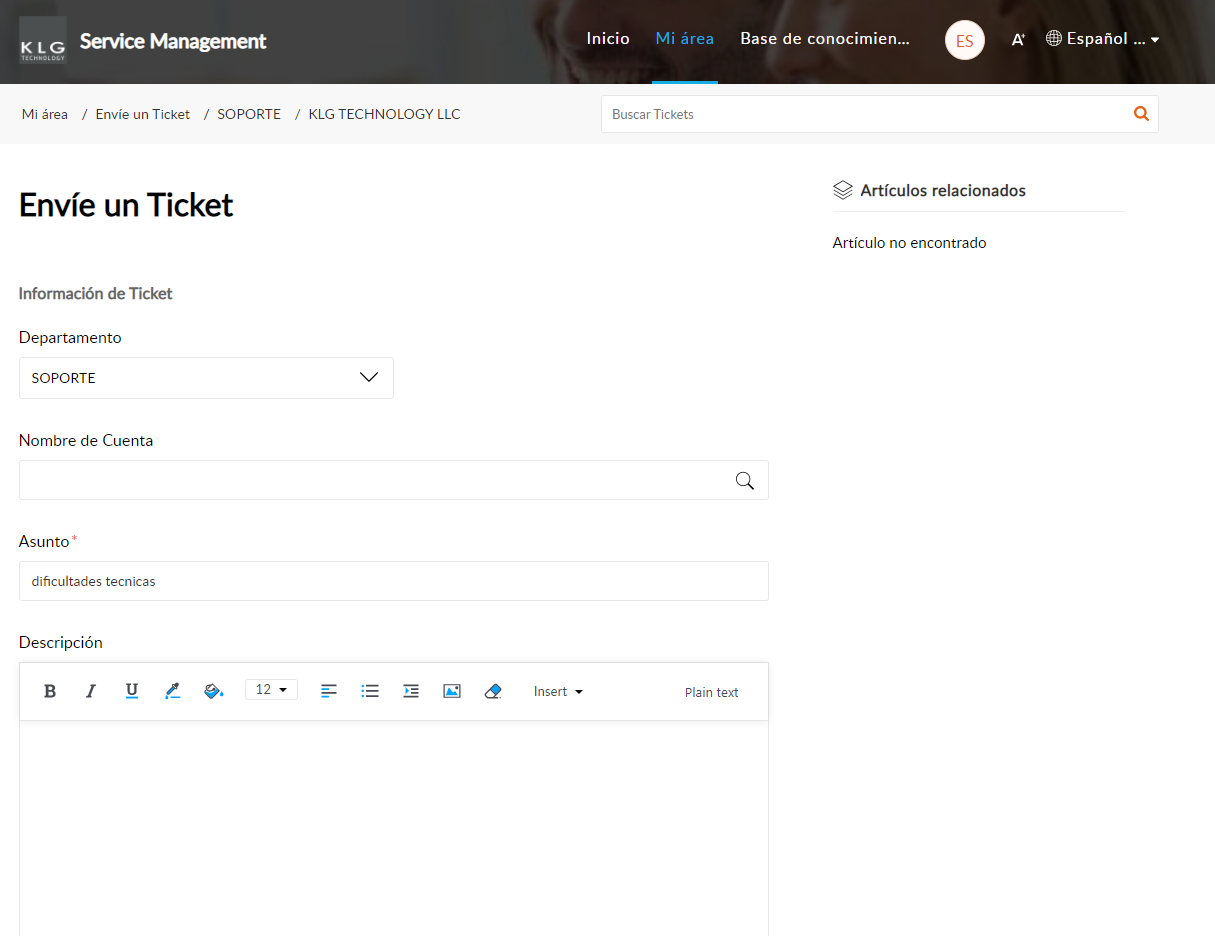Open text alignment options

pos(329,691)
